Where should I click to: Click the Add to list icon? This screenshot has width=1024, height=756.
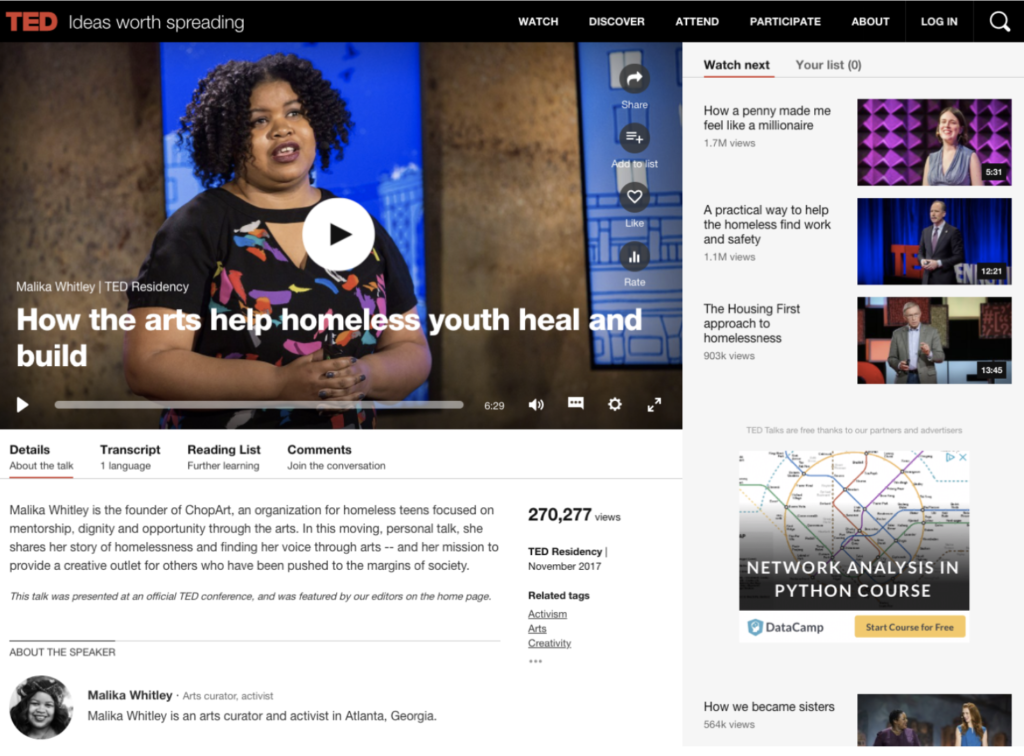pos(634,137)
